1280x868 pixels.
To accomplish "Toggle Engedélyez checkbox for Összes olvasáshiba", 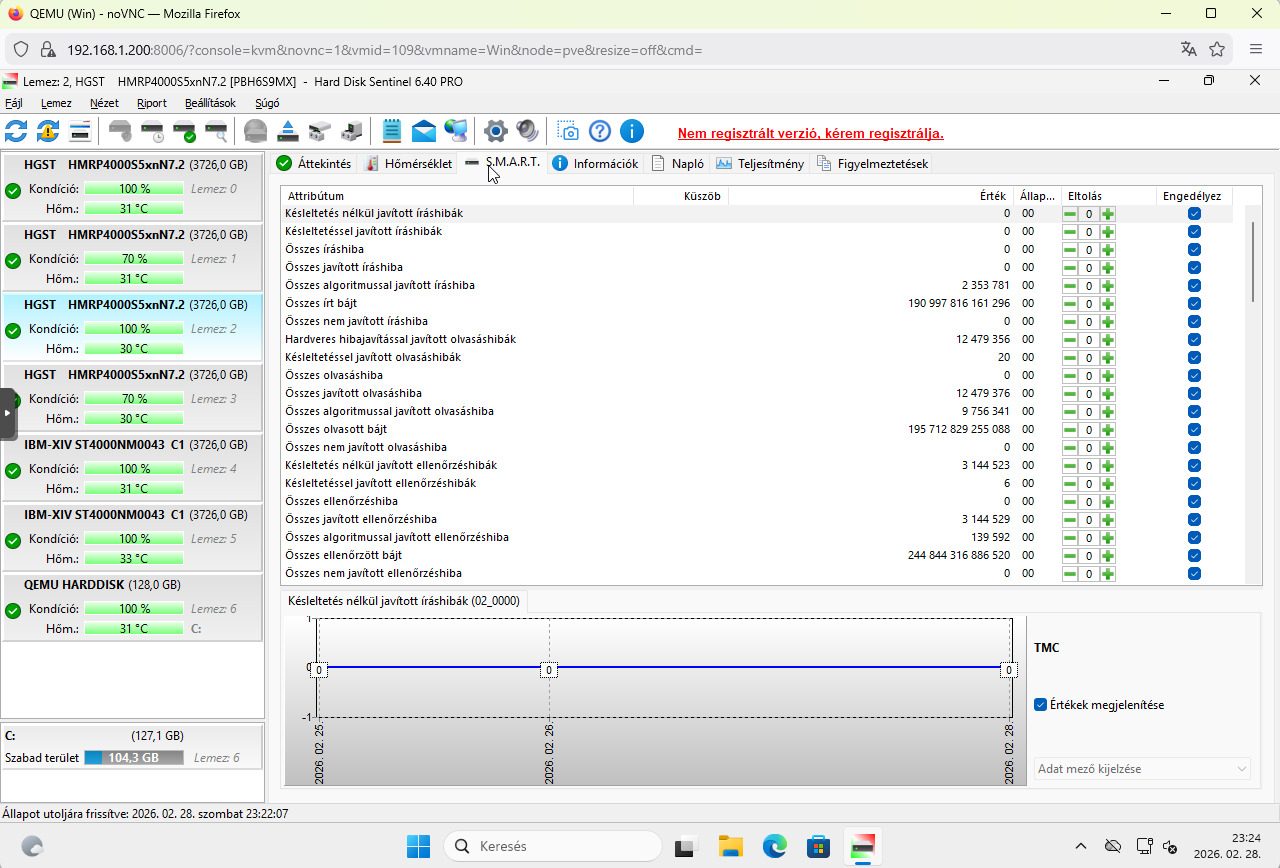I will coord(1194,376).
